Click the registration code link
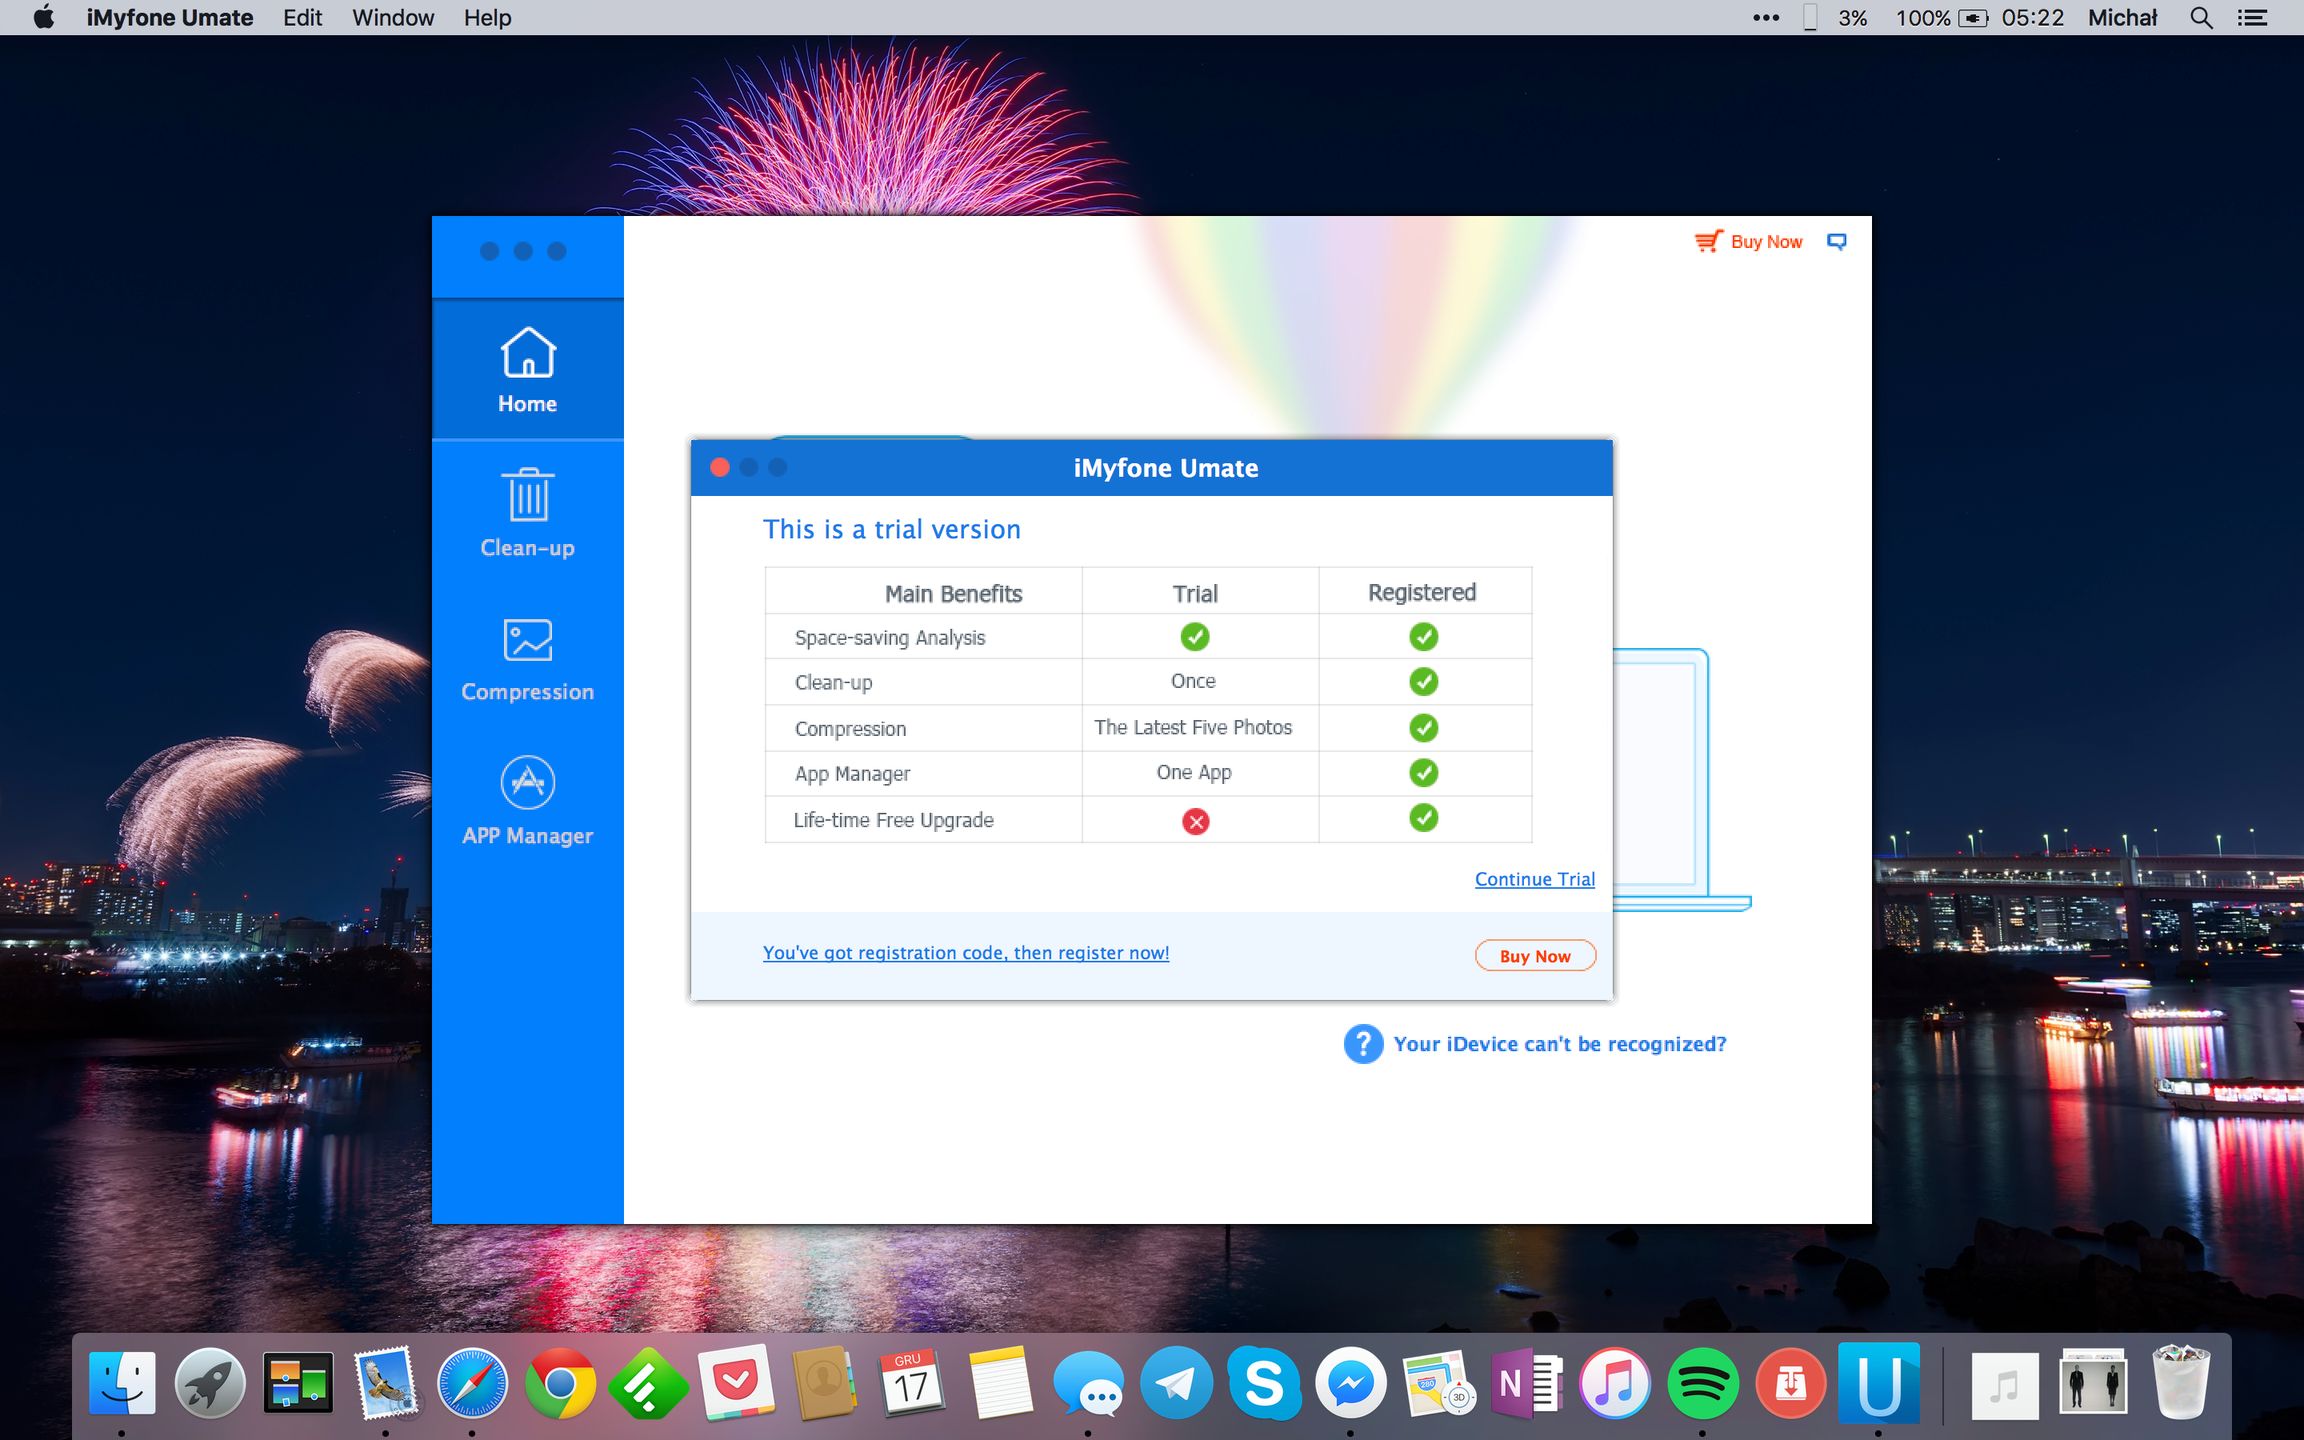Screen dimensions: 2304x1440 (965, 952)
